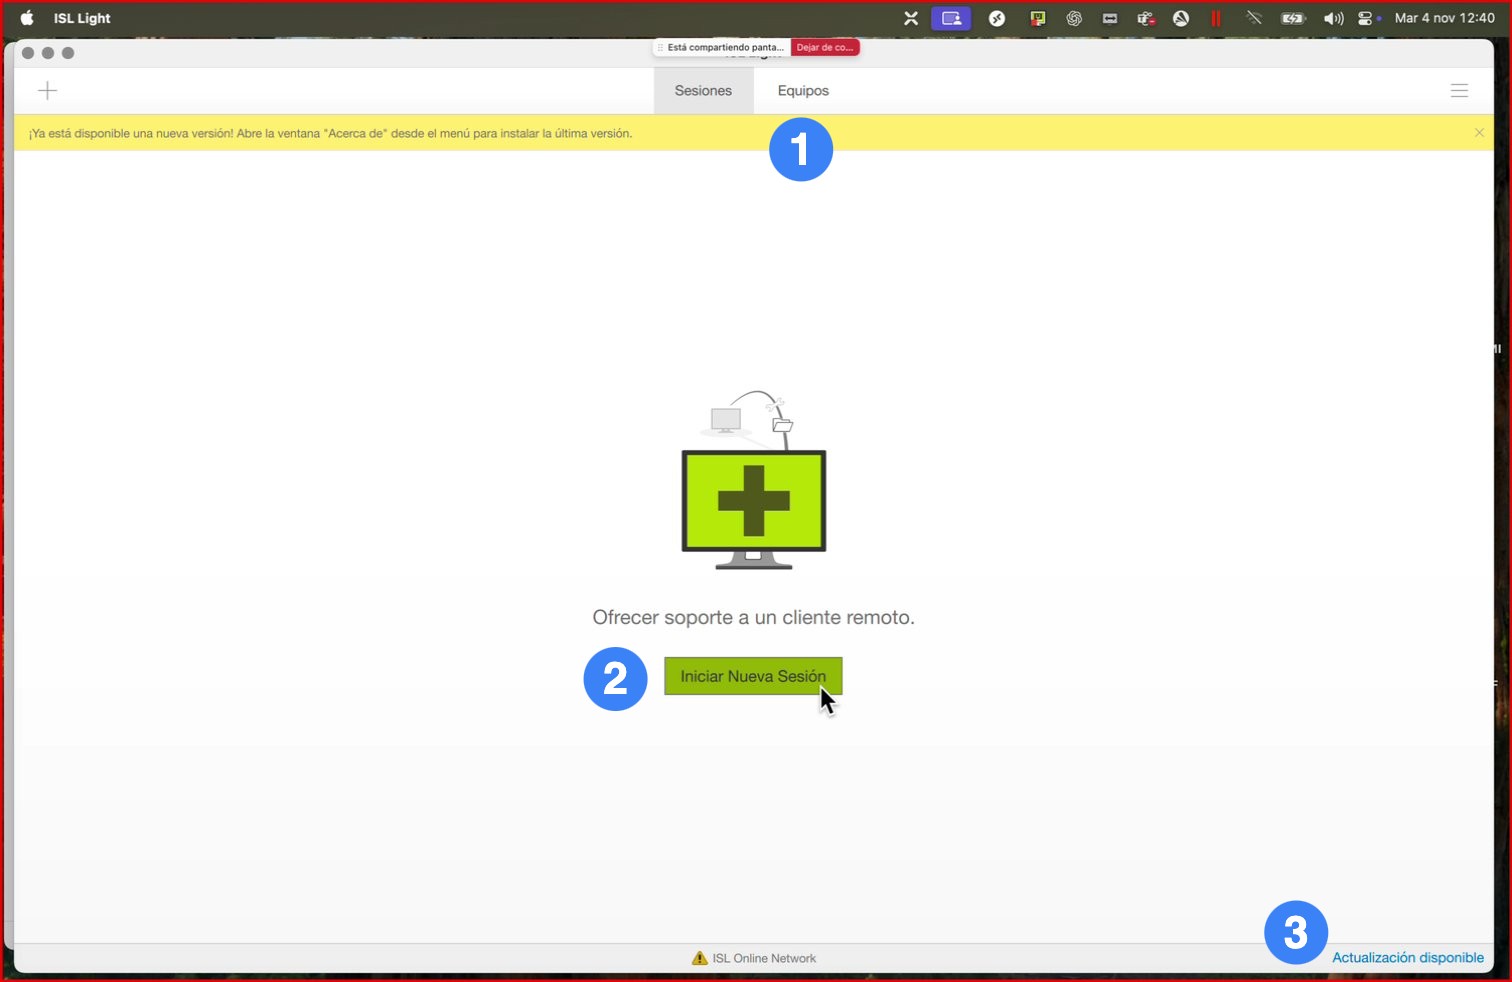Switch to the Equipos tab
This screenshot has height=982, width=1512.
tap(803, 91)
